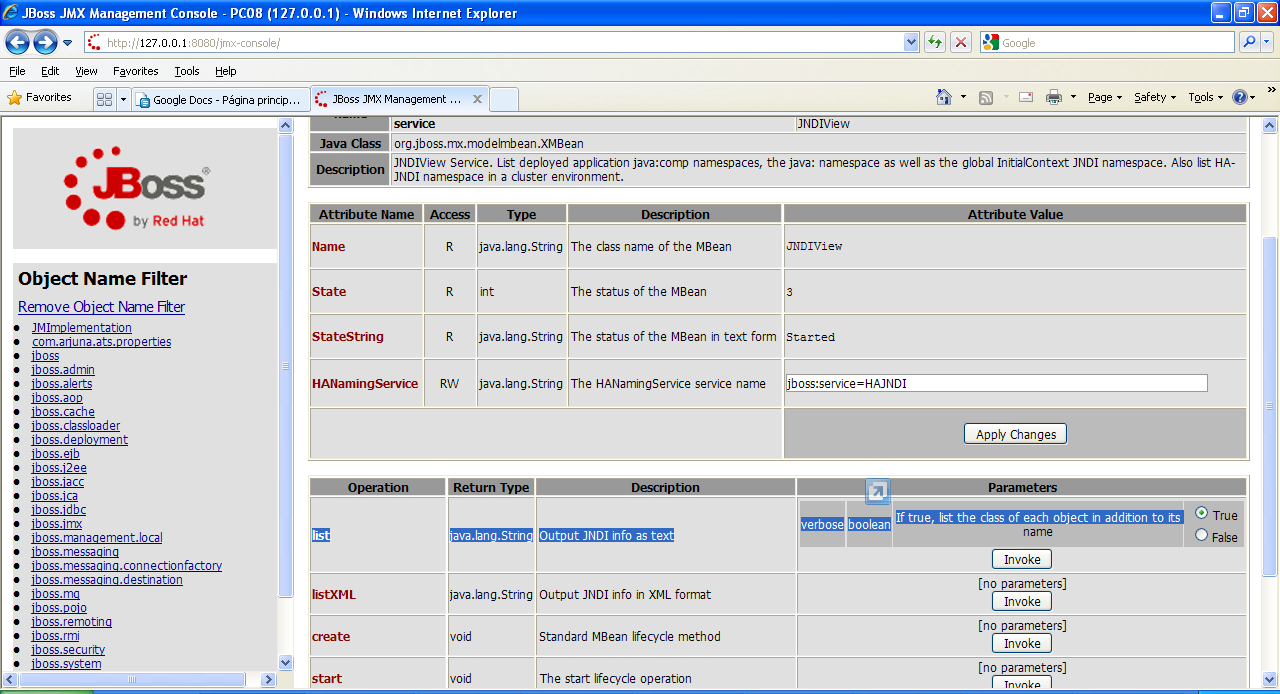Click the Home icon on the command bar
The image size is (1280, 694).
(944, 96)
